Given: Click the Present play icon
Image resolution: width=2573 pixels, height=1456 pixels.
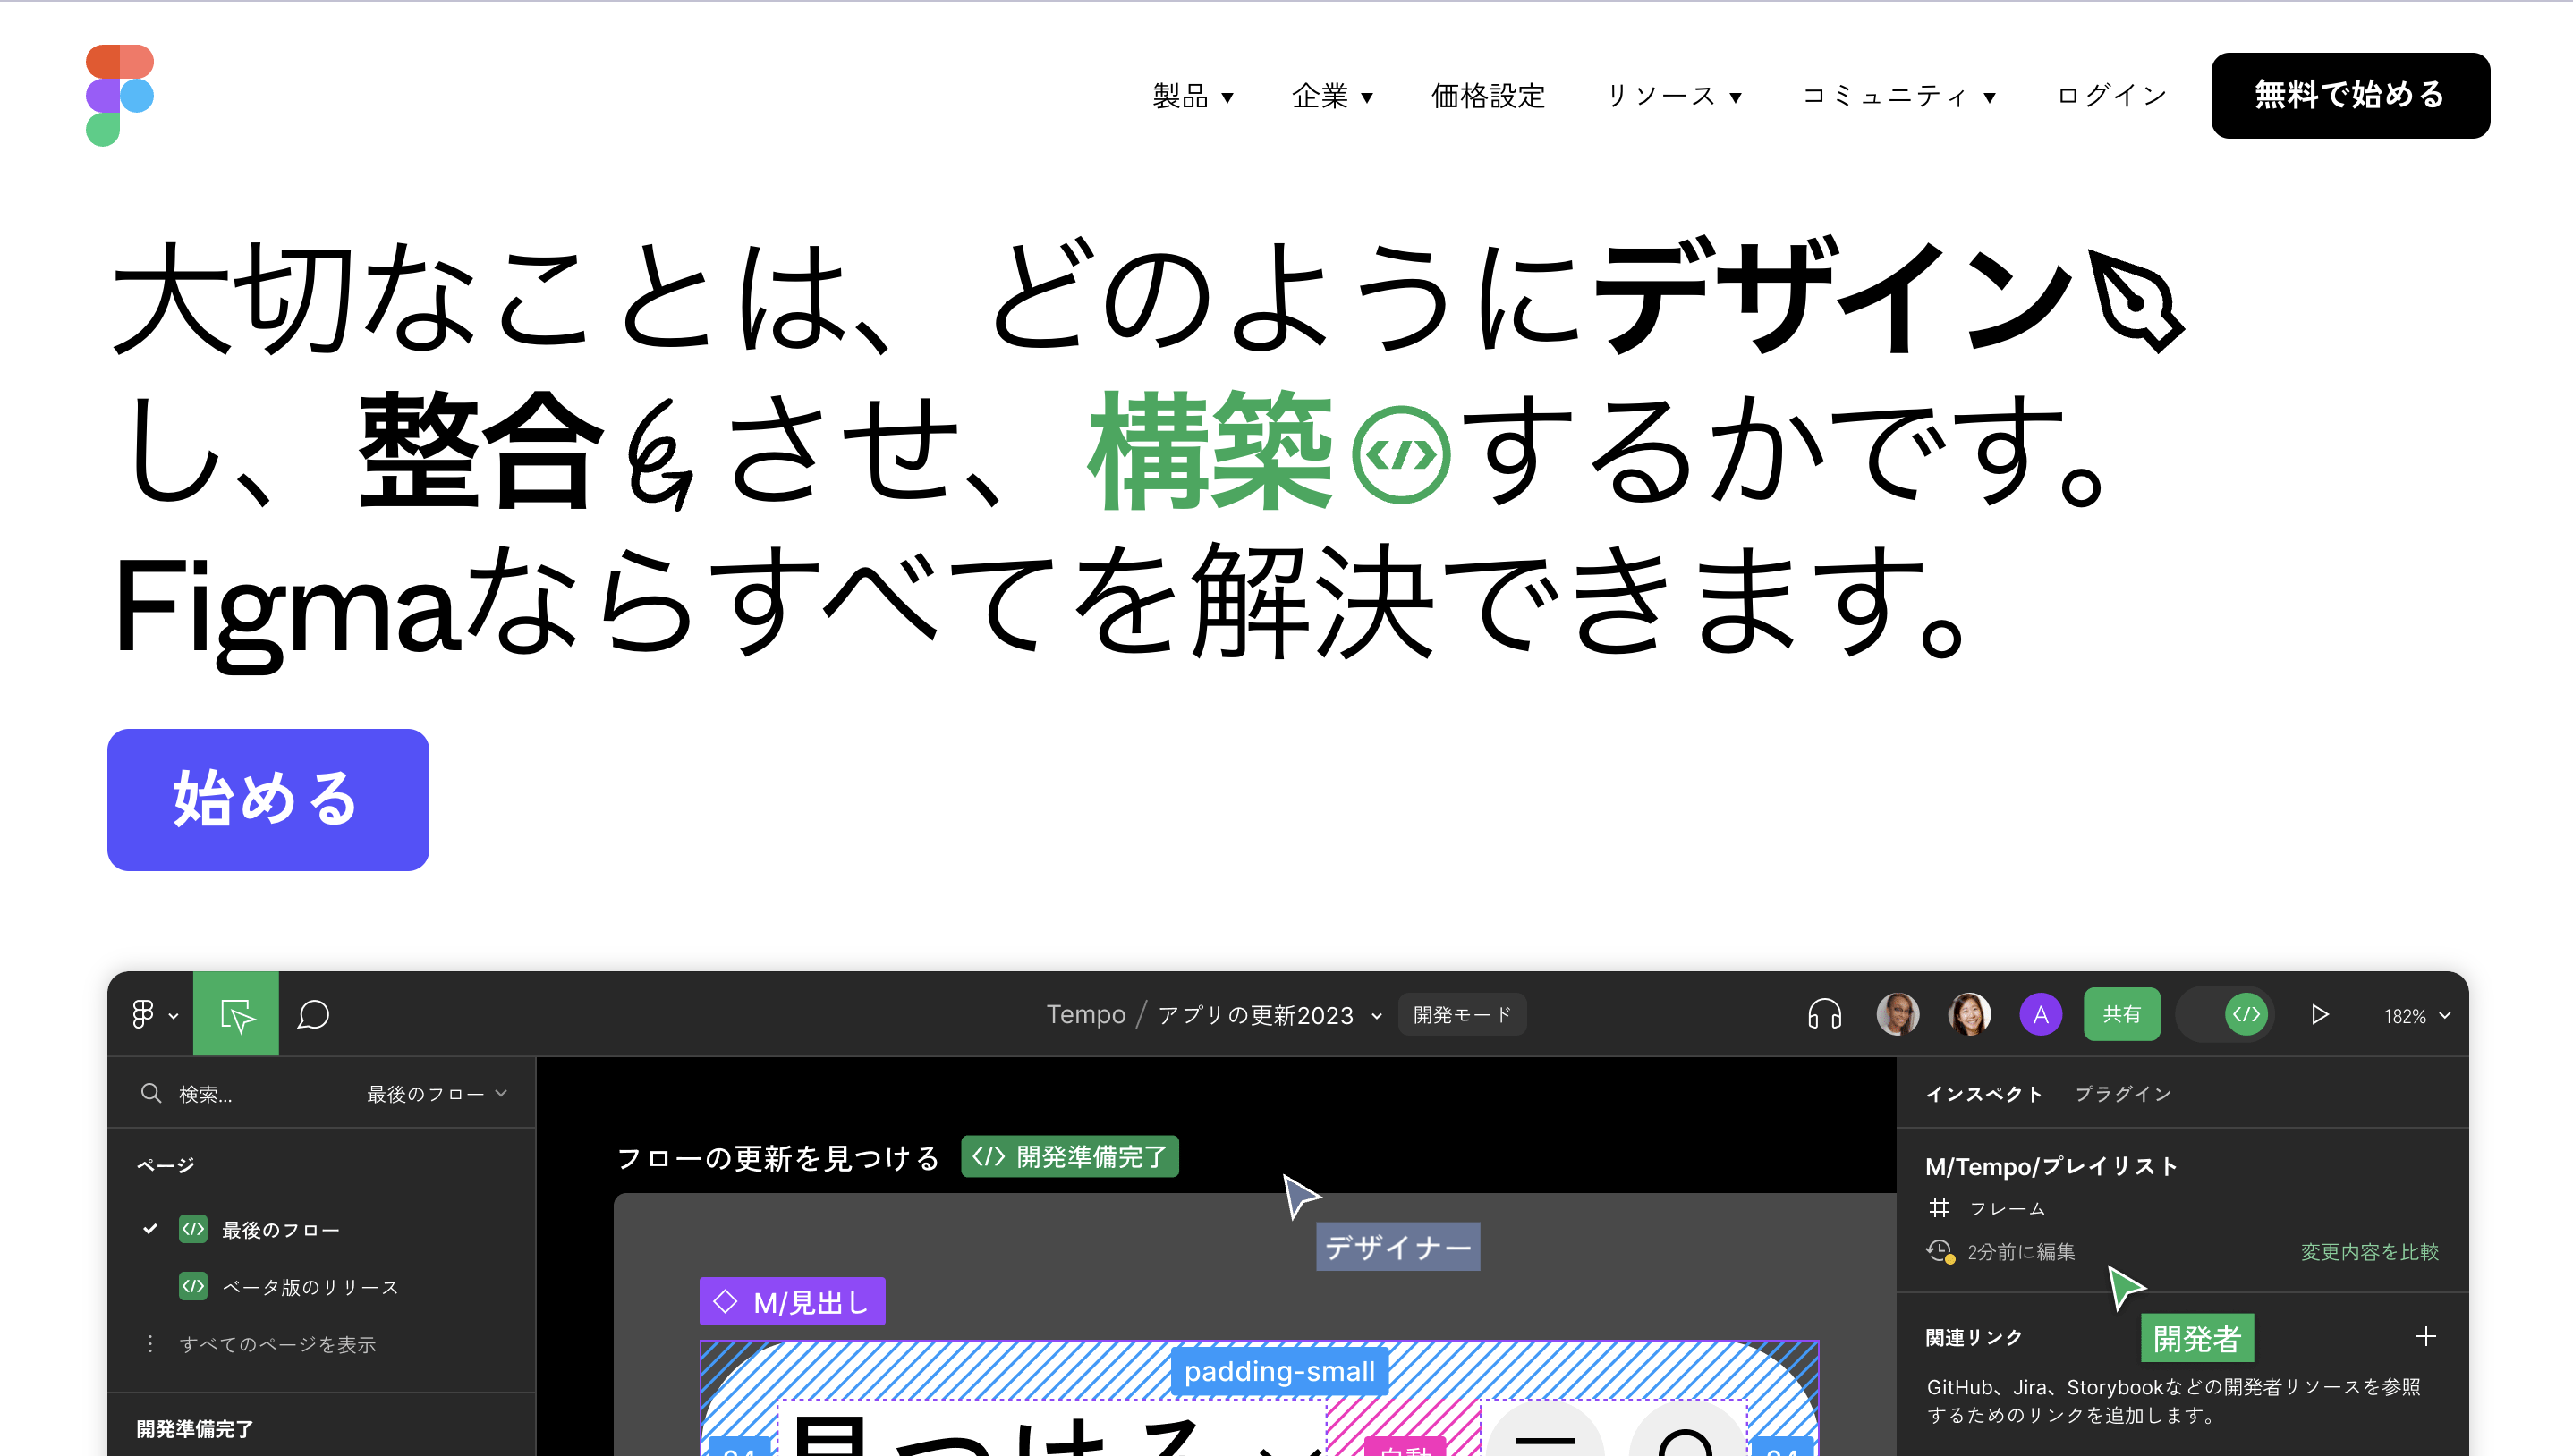Looking at the screenshot, I should tap(2320, 1015).
